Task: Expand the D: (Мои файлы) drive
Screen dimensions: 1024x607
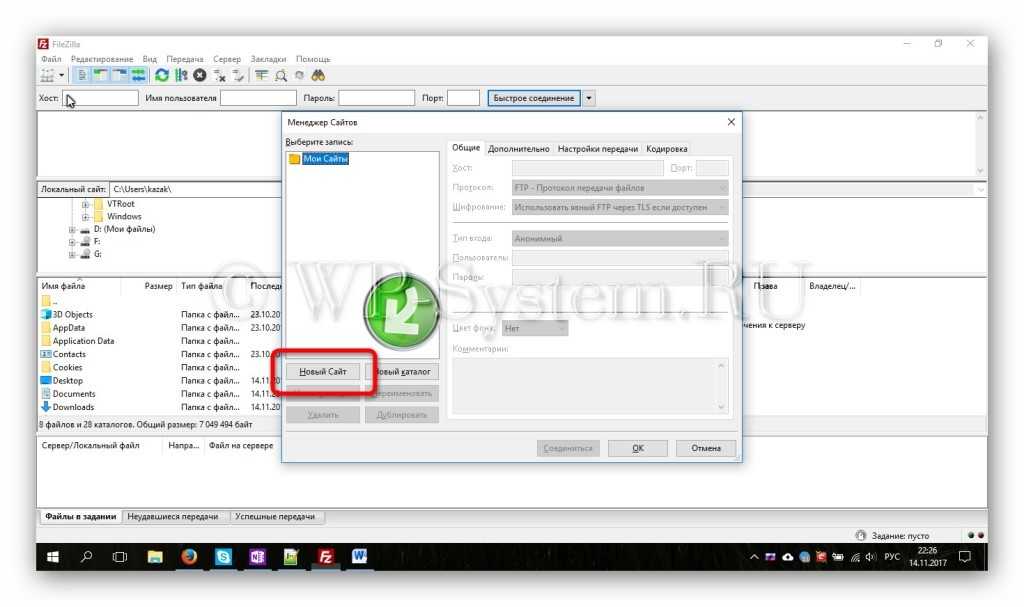Action: click(x=72, y=229)
